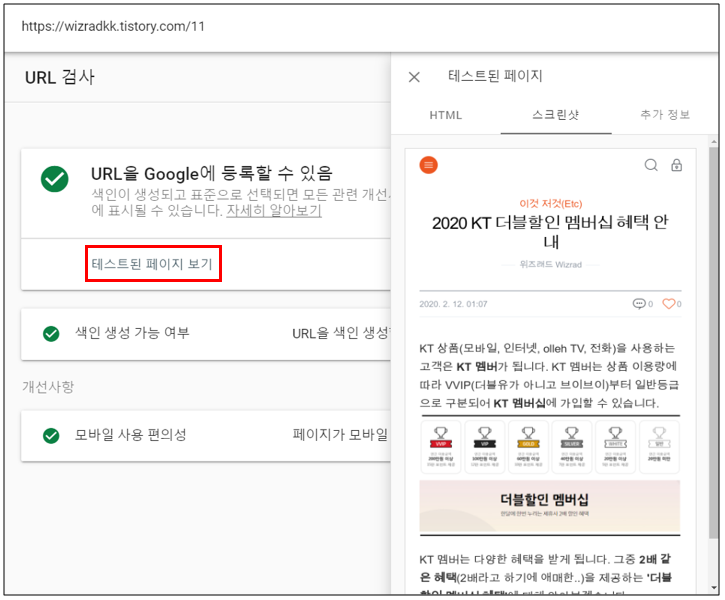Click the URL 검사 heading

(x=60, y=77)
